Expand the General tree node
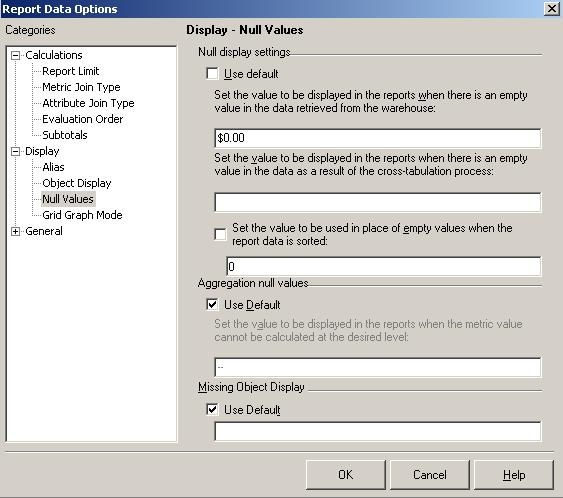This screenshot has height=498, width=563. pyautogui.click(x=15, y=231)
